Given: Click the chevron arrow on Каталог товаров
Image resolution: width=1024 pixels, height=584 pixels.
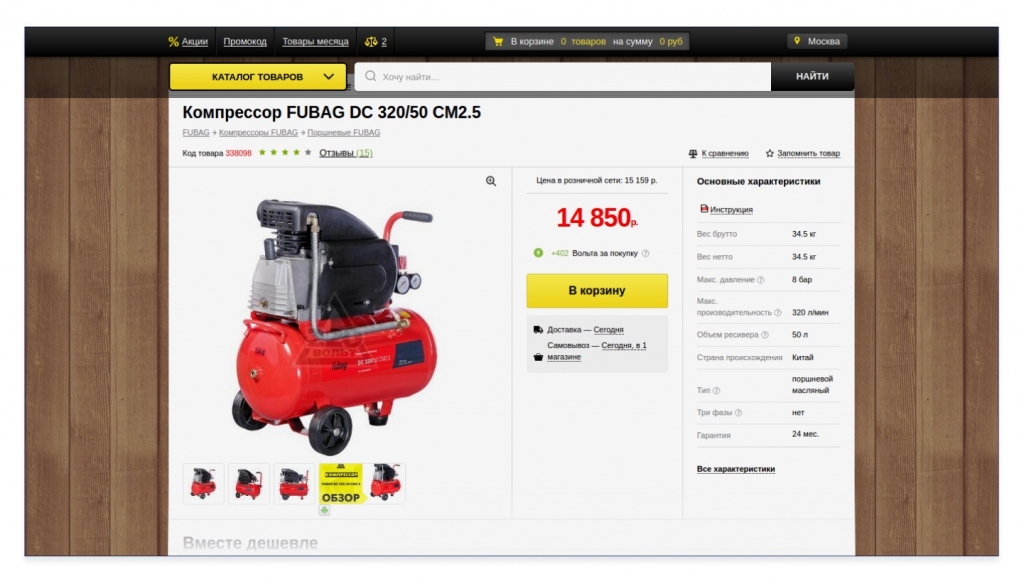Looking at the screenshot, I should pyautogui.click(x=328, y=76).
